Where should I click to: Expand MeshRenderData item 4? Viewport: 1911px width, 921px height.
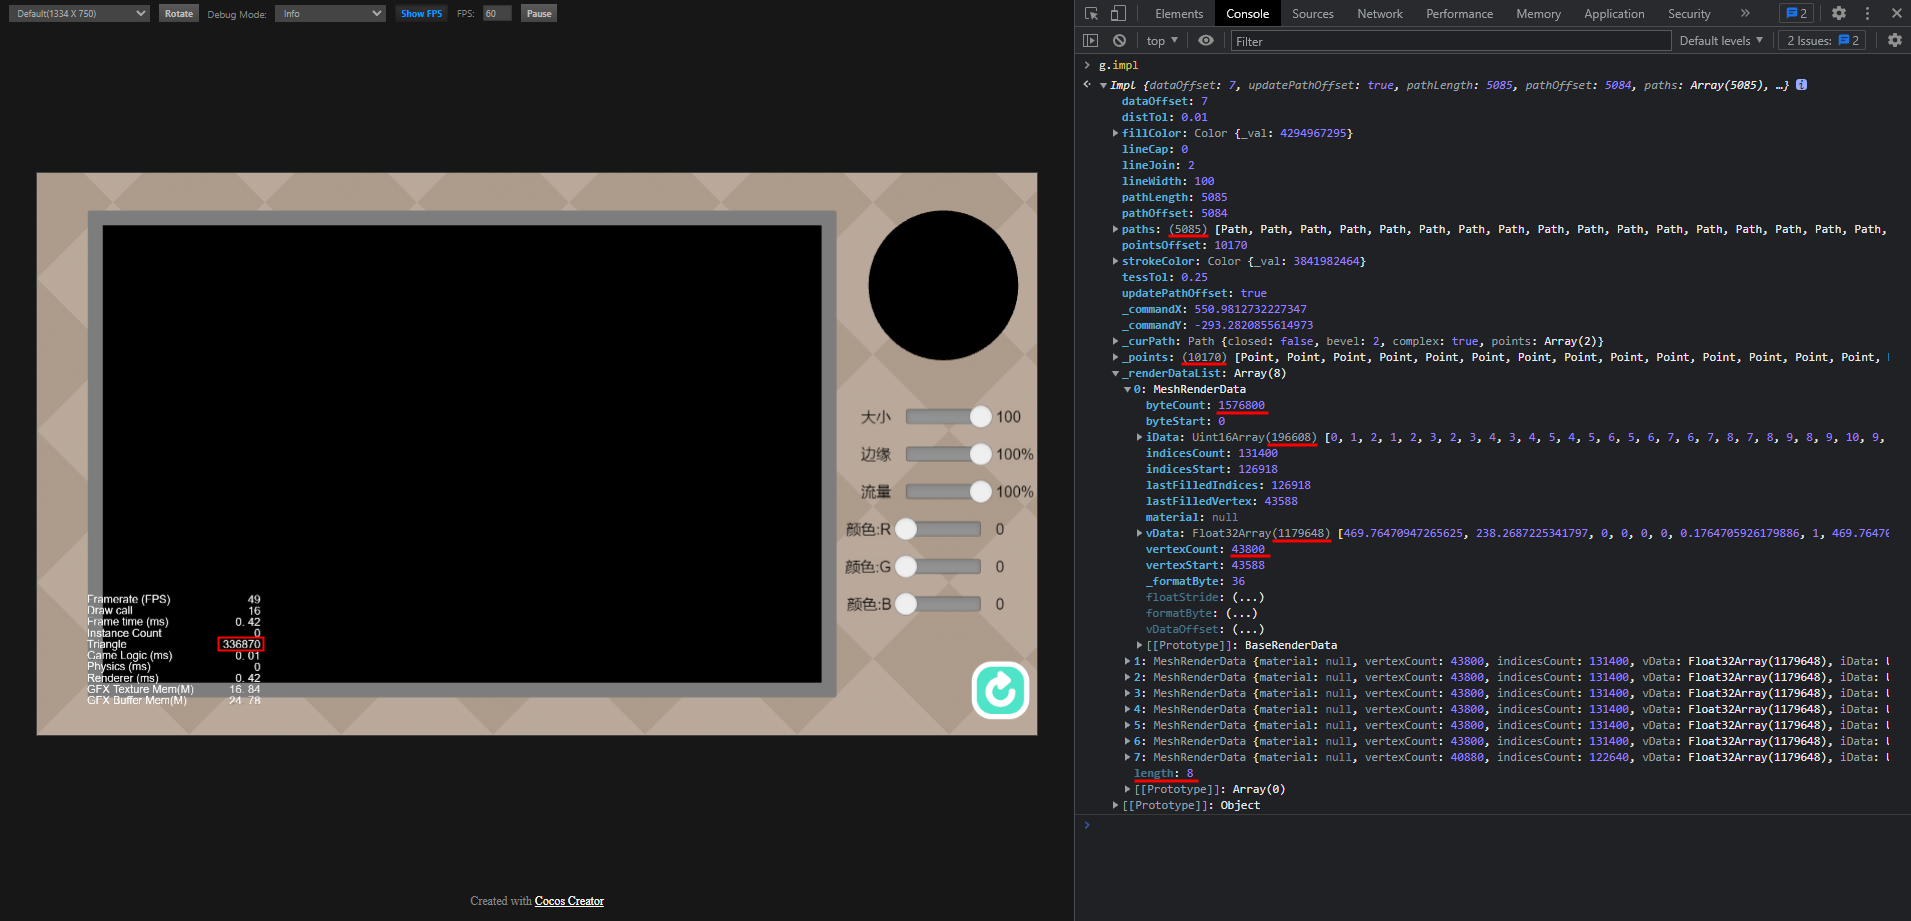1127,709
